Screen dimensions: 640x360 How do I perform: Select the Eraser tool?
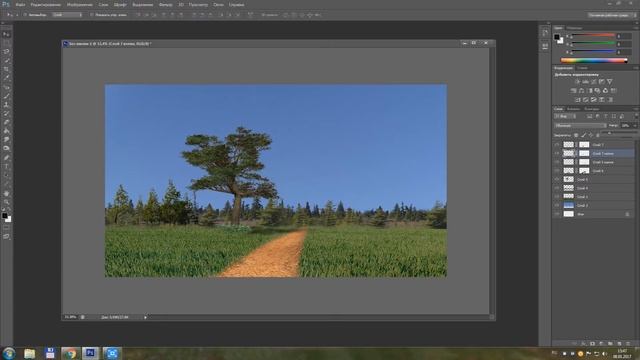(x=7, y=122)
